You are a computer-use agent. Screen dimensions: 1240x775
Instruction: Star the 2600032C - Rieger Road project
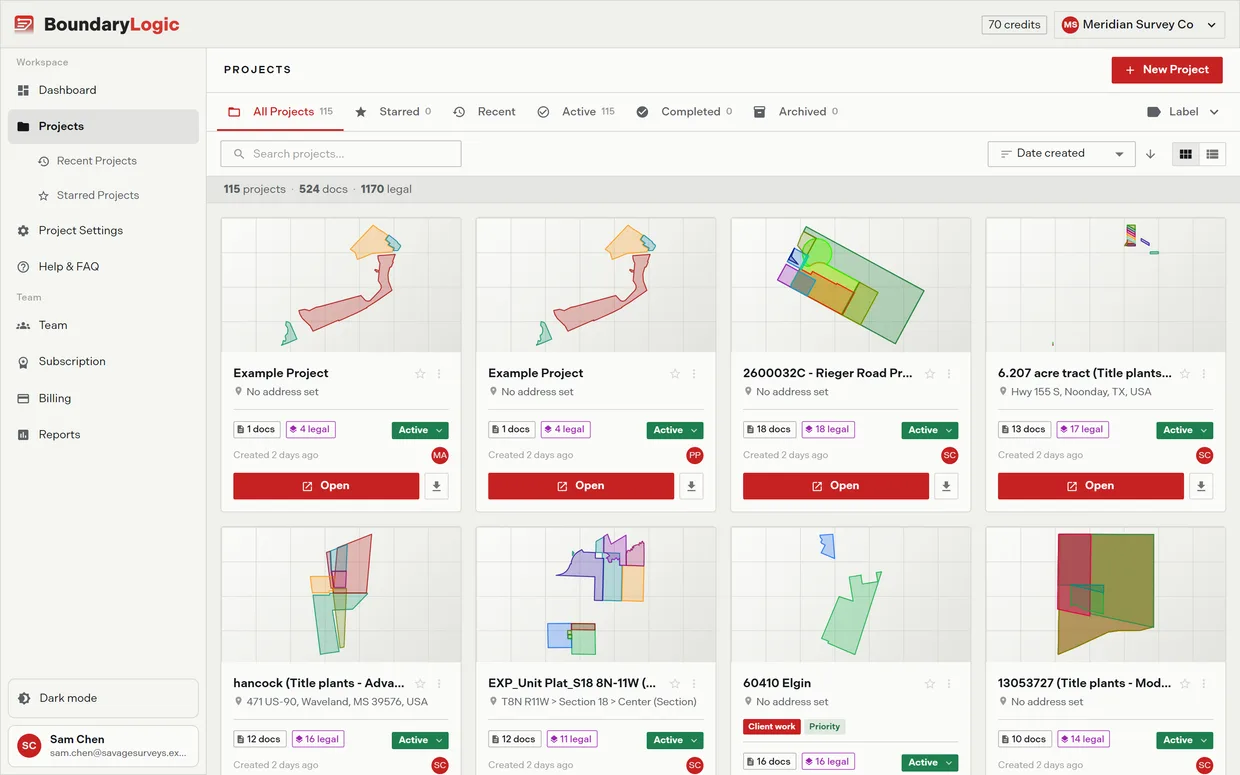[930, 374]
